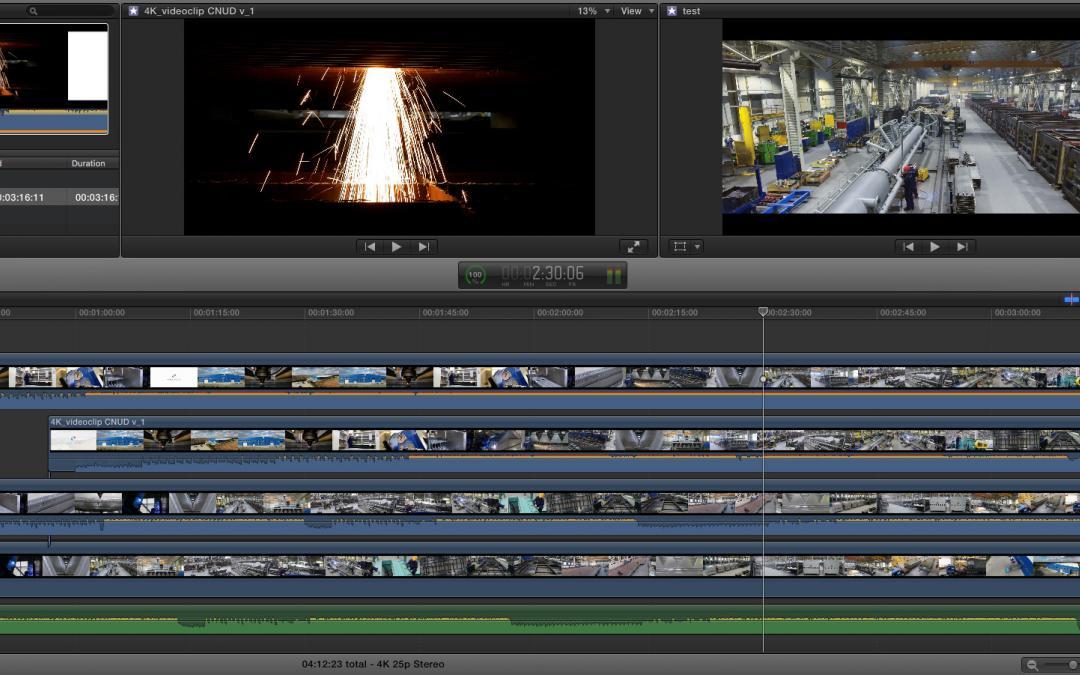Go to previous edit in test viewer
This screenshot has height=675, width=1080.
(x=908, y=247)
